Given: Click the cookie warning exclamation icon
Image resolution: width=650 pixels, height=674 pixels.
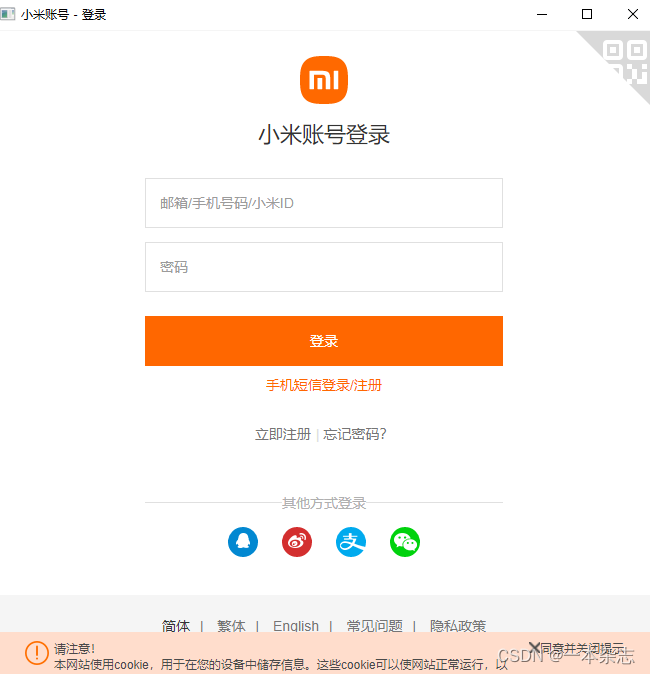Looking at the screenshot, I should click(37, 653).
